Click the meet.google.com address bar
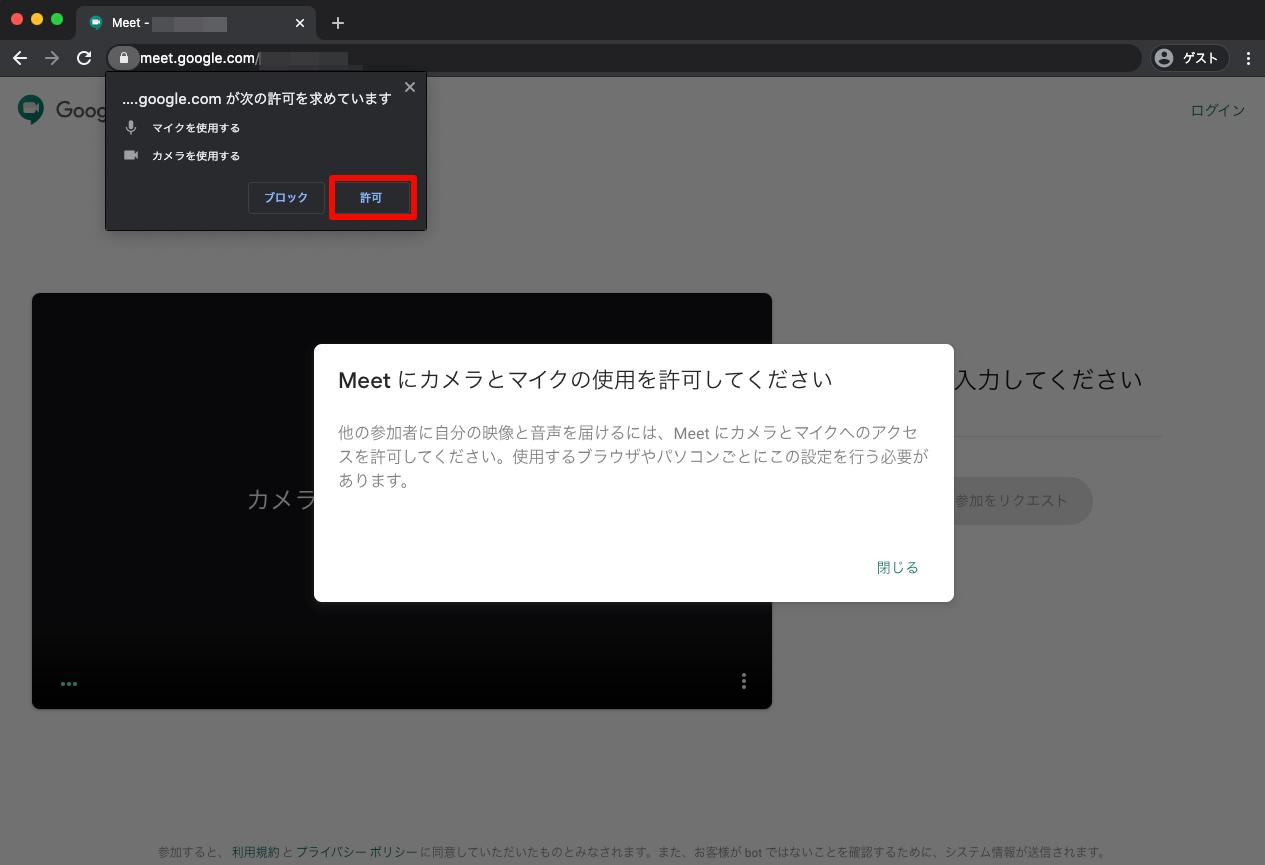This screenshot has width=1265, height=865. pos(640,58)
